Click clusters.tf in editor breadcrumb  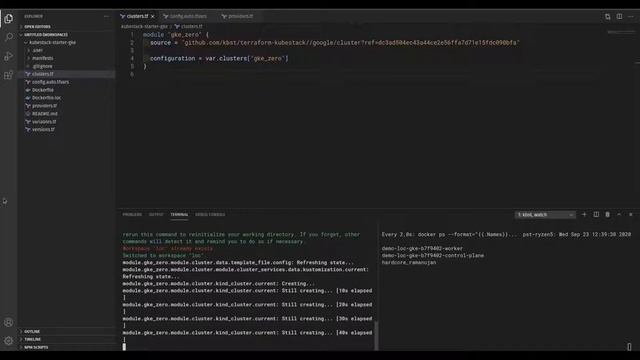tap(191, 27)
